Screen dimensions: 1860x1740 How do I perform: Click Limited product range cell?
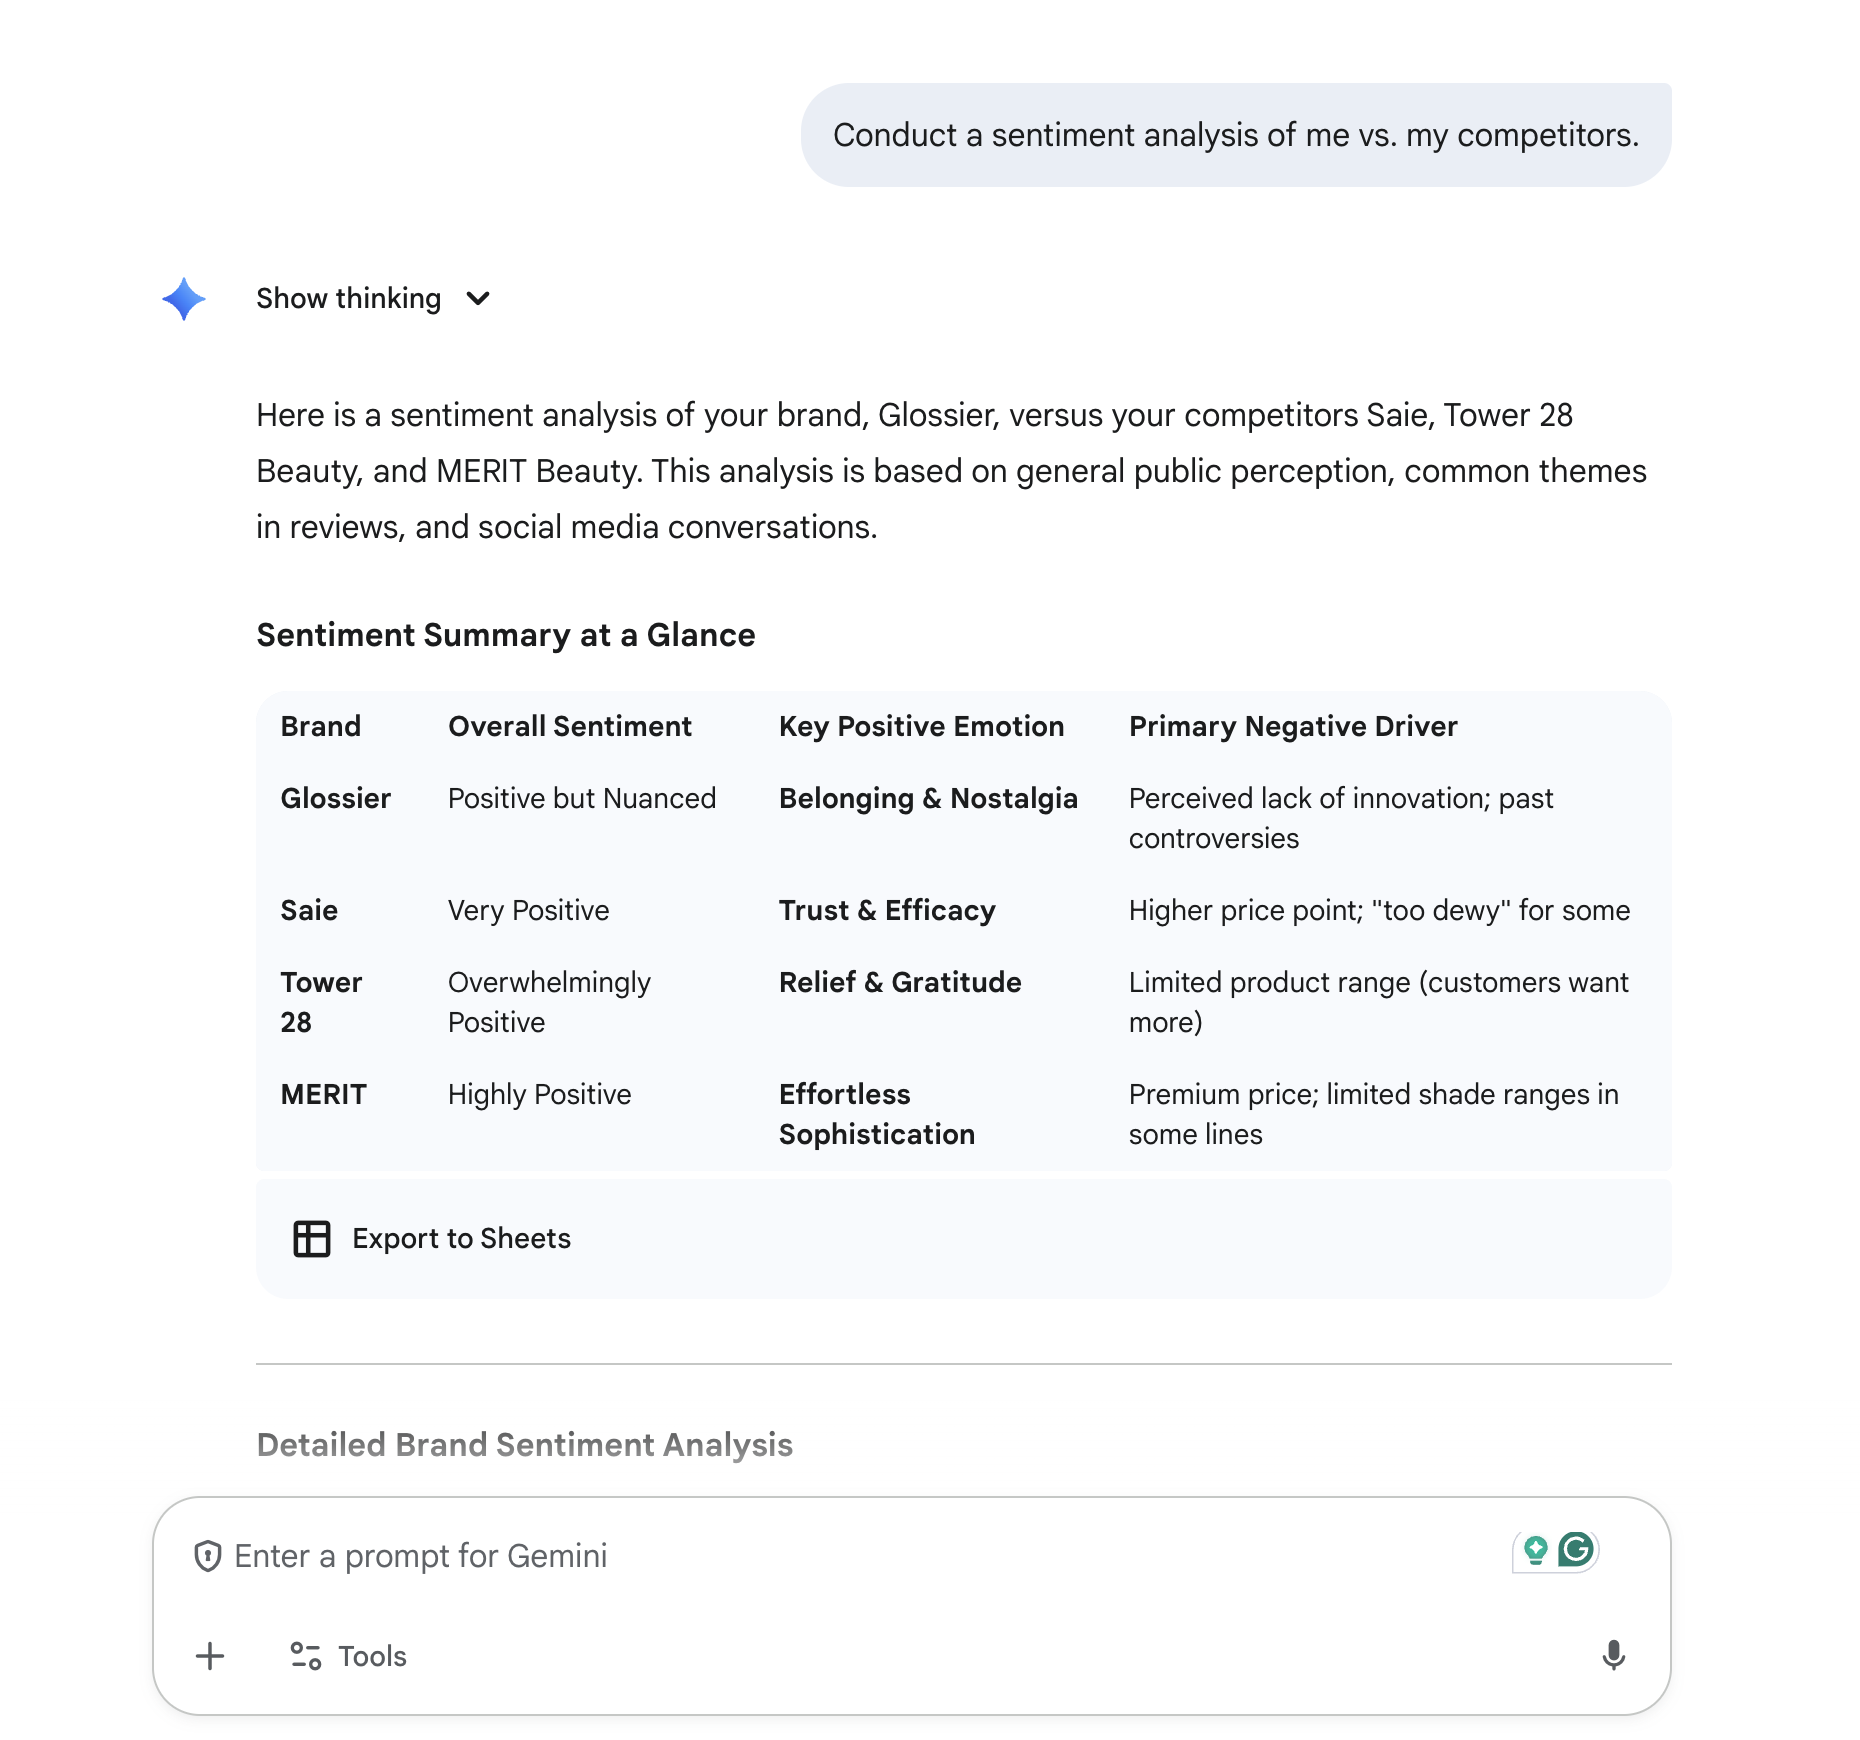point(1379,1003)
